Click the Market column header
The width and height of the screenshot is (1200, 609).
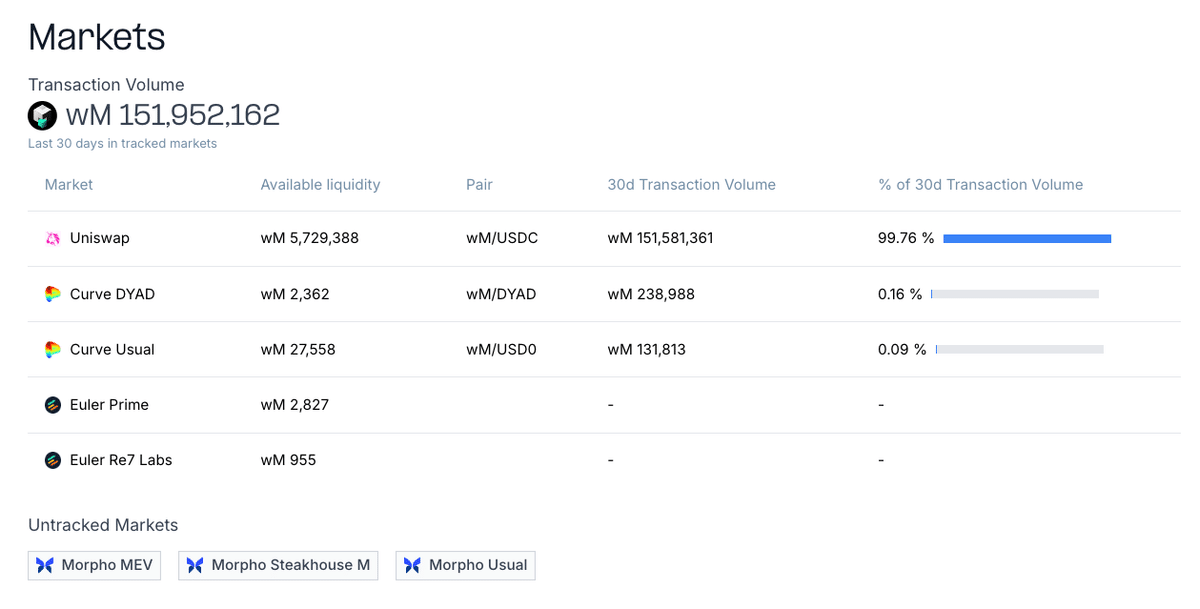click(69, 185)
